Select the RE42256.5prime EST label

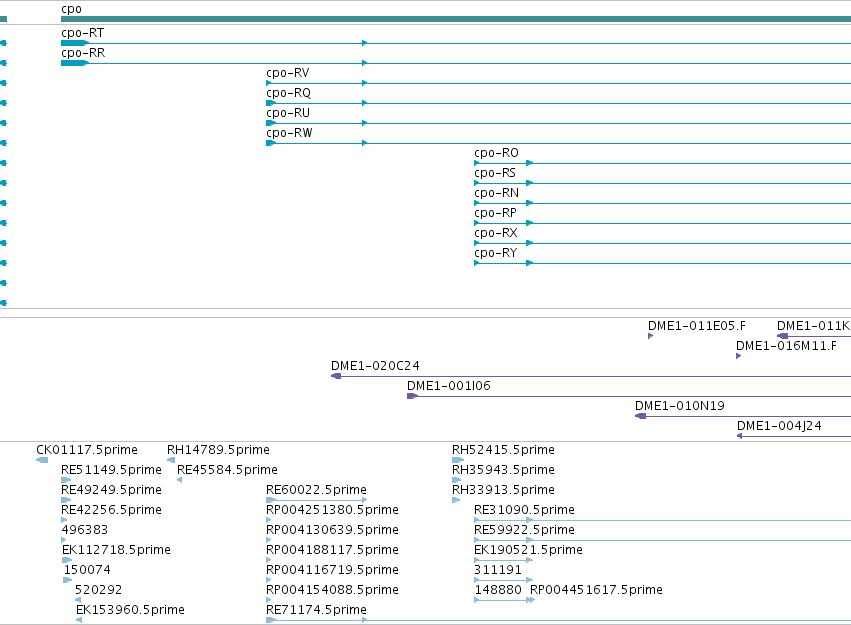111,510
